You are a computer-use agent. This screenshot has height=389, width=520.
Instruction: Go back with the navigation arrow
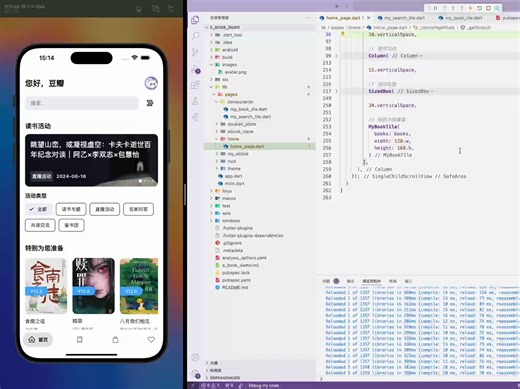337,6
